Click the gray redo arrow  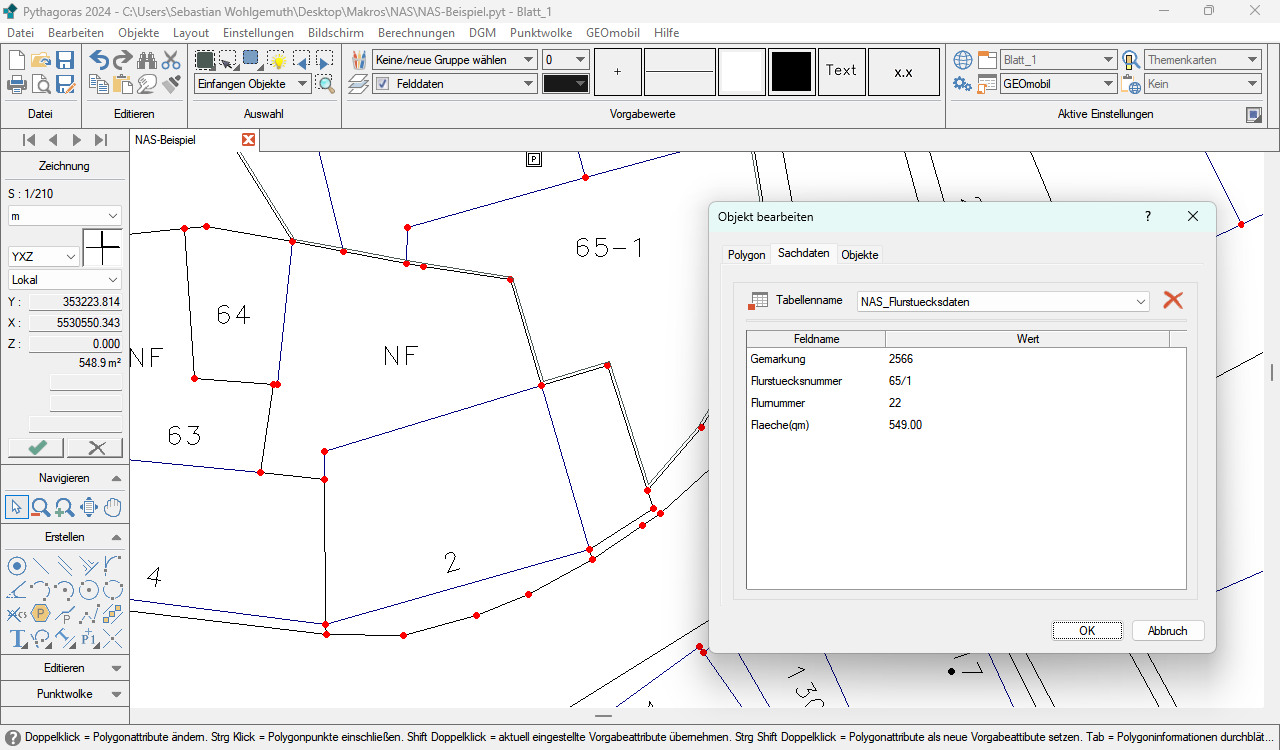click(123, 60)
